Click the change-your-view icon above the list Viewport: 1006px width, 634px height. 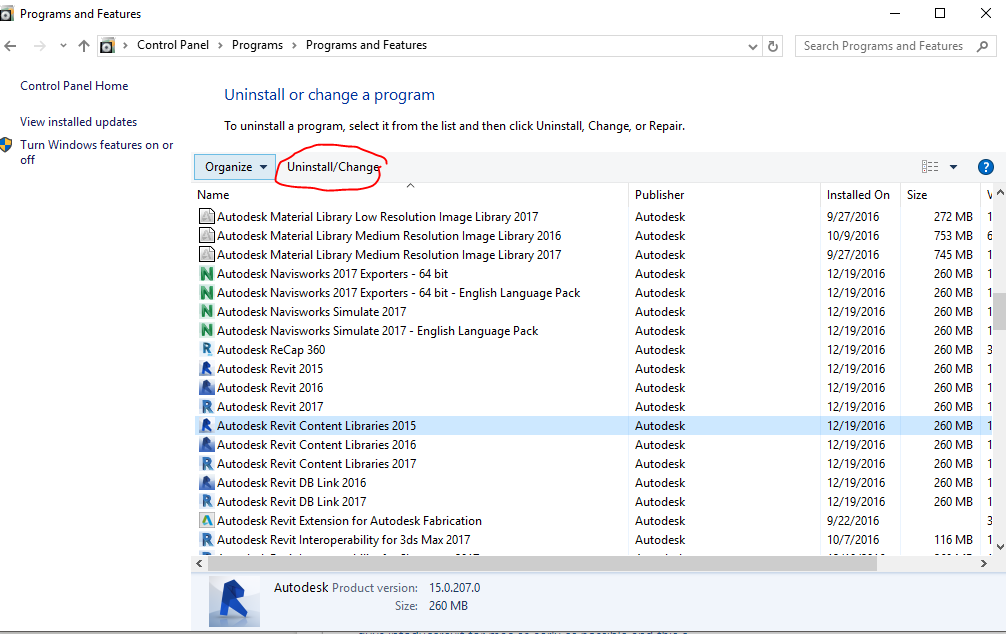(929, 166)
